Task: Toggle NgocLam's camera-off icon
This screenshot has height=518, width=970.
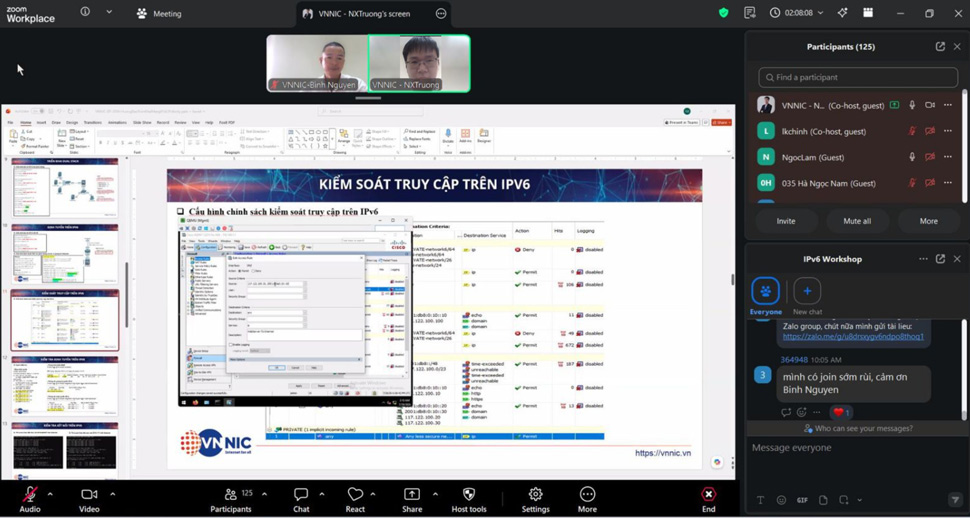Action: (930, 157)
